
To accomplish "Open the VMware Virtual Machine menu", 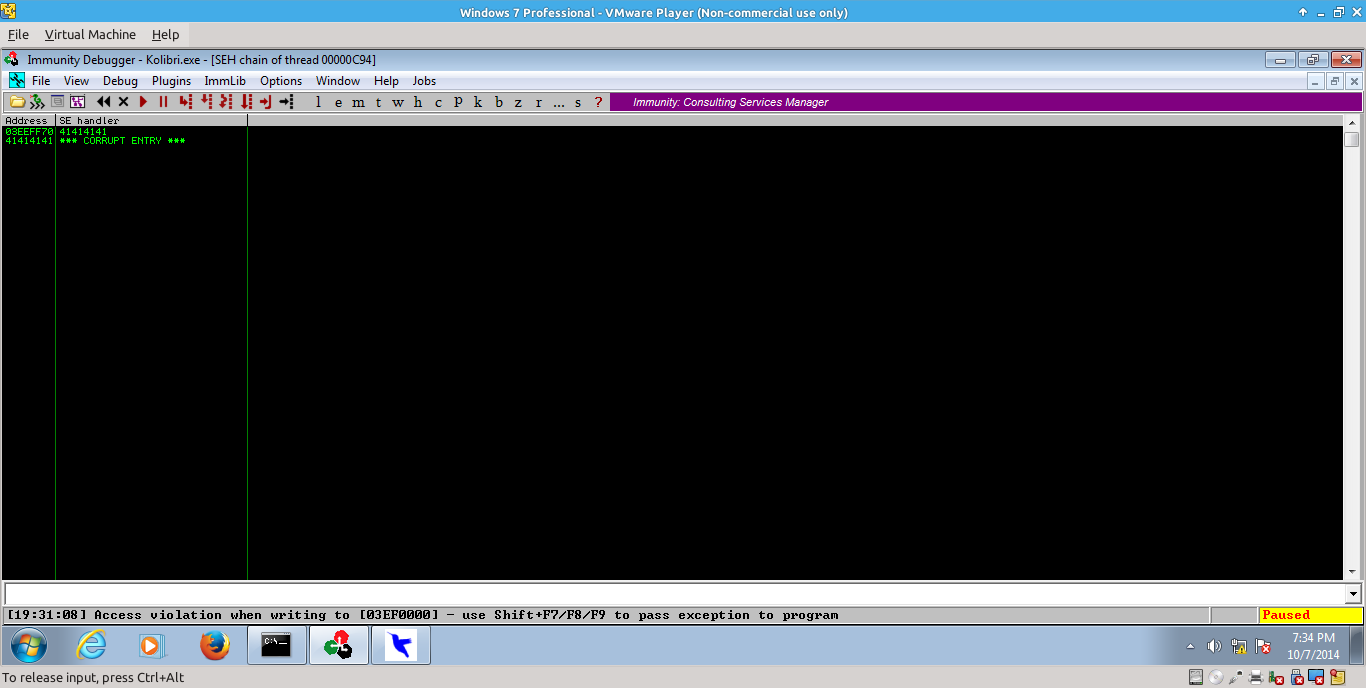I will click(90, 34).
